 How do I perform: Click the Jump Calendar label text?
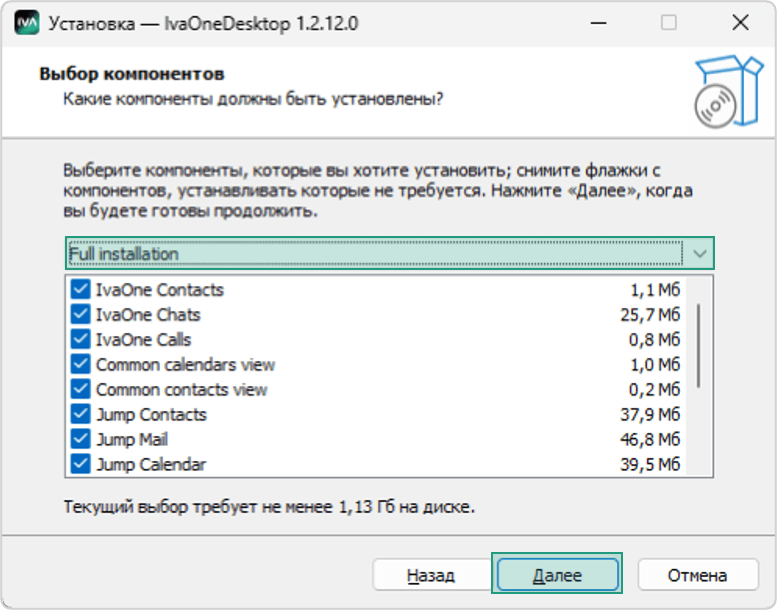[151, 465]
